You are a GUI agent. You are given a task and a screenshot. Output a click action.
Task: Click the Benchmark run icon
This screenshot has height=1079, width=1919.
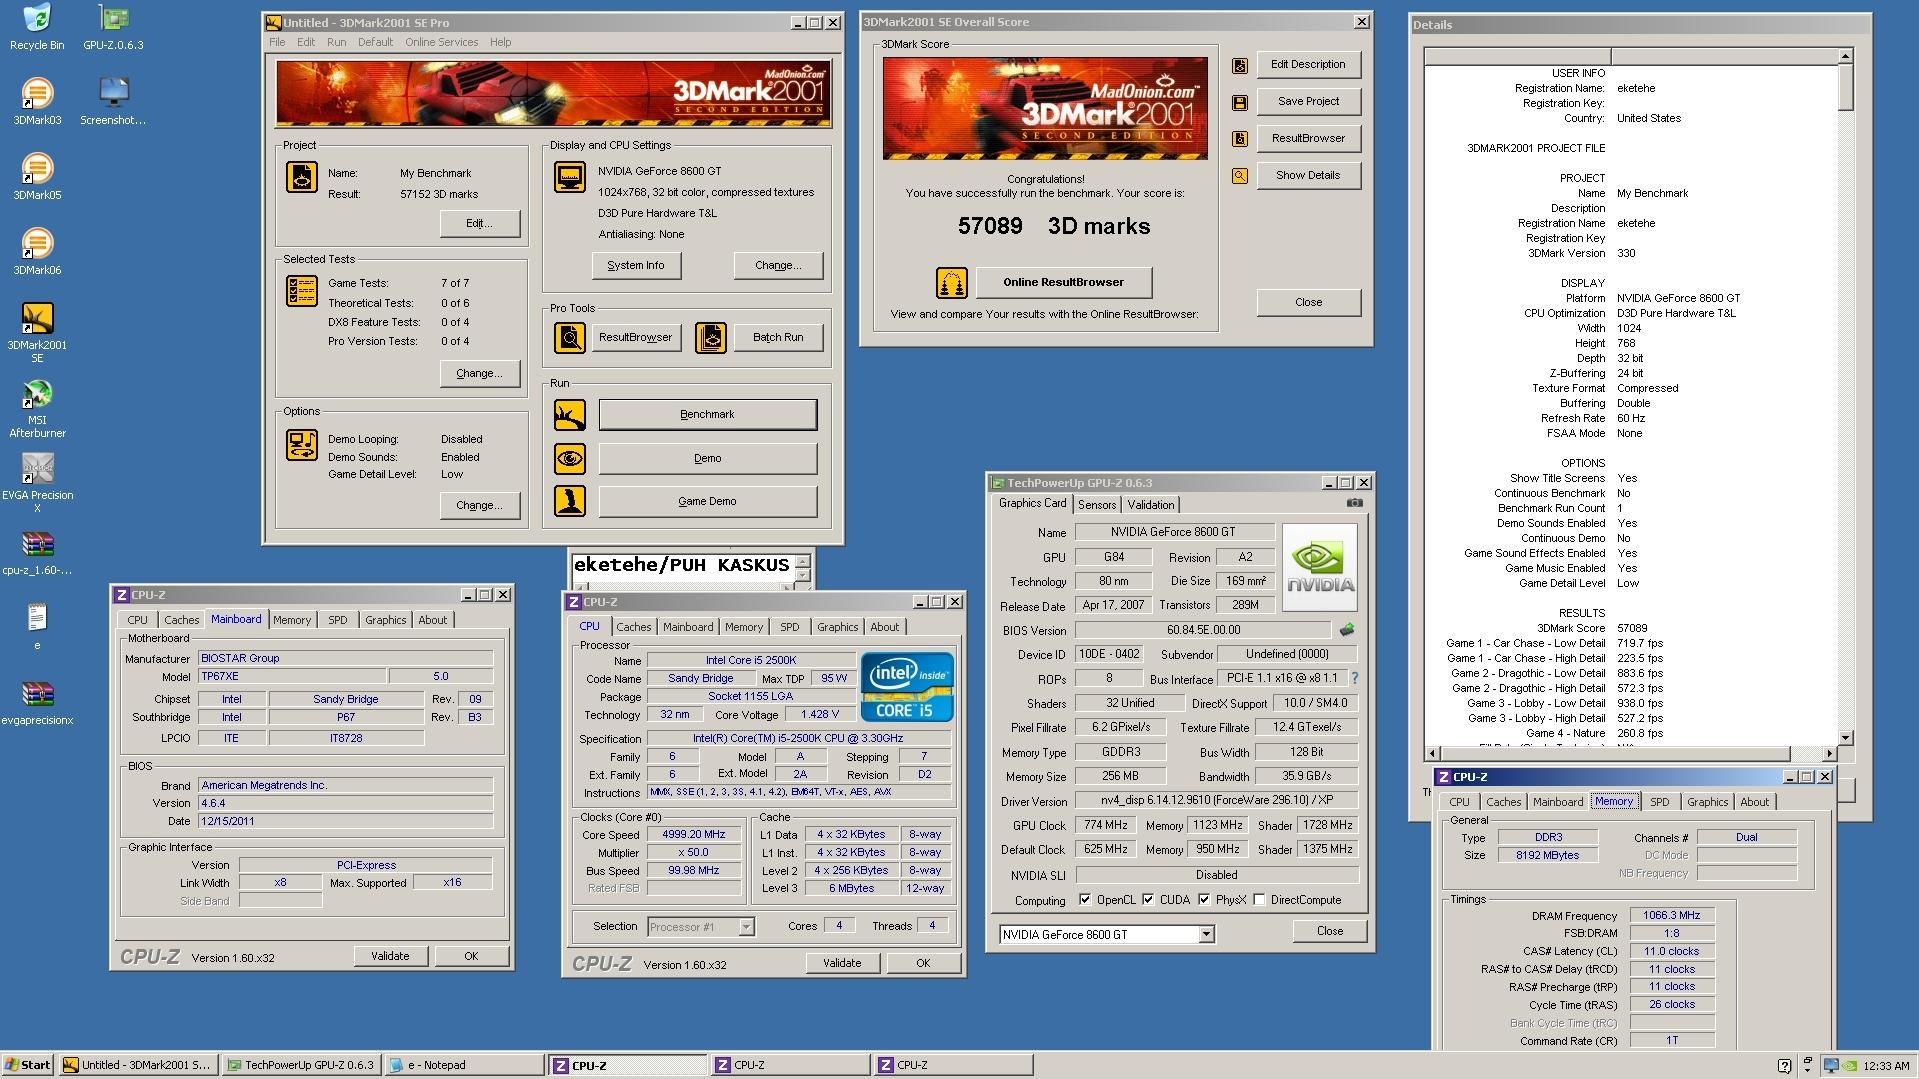[x=570, y=415]
